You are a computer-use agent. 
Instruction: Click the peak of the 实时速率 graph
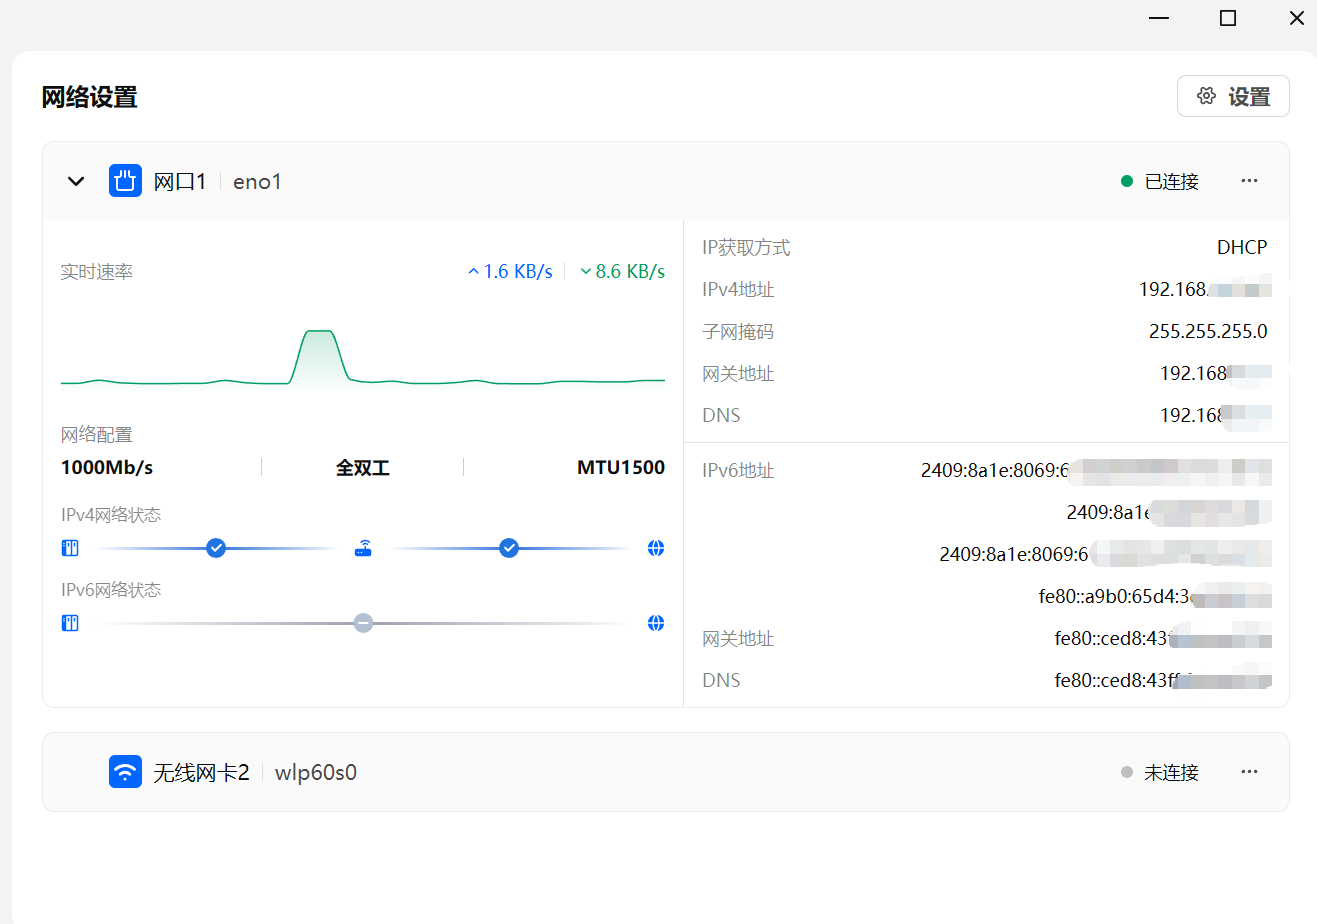(319, 332)
